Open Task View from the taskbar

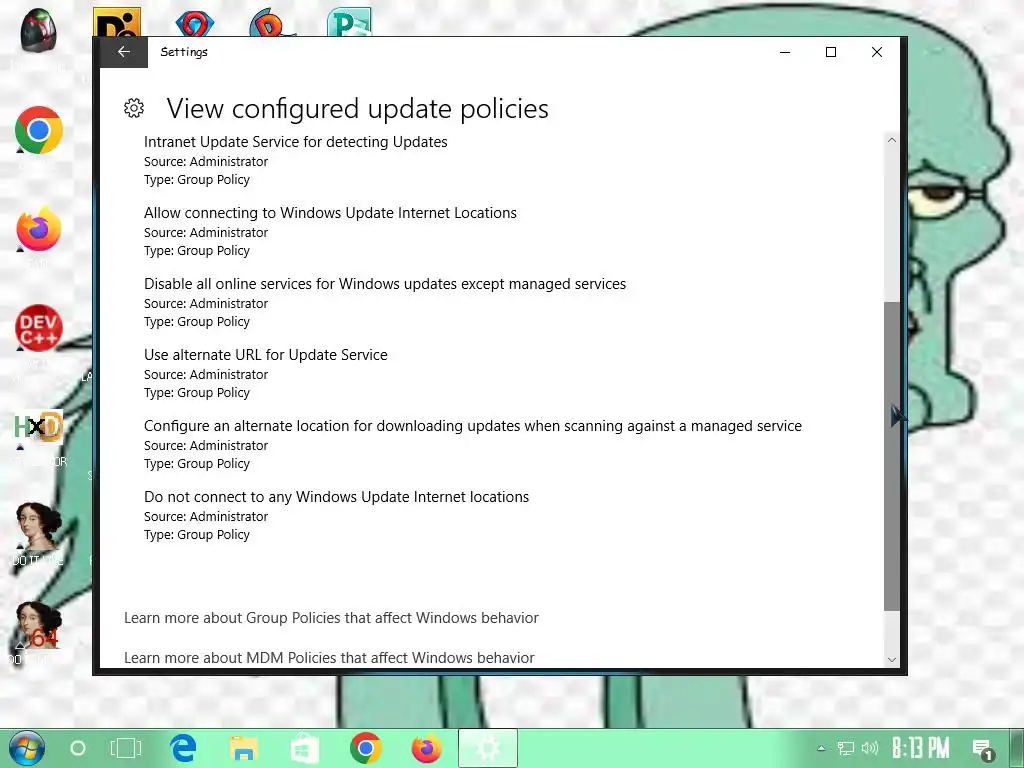click(125, 748)
